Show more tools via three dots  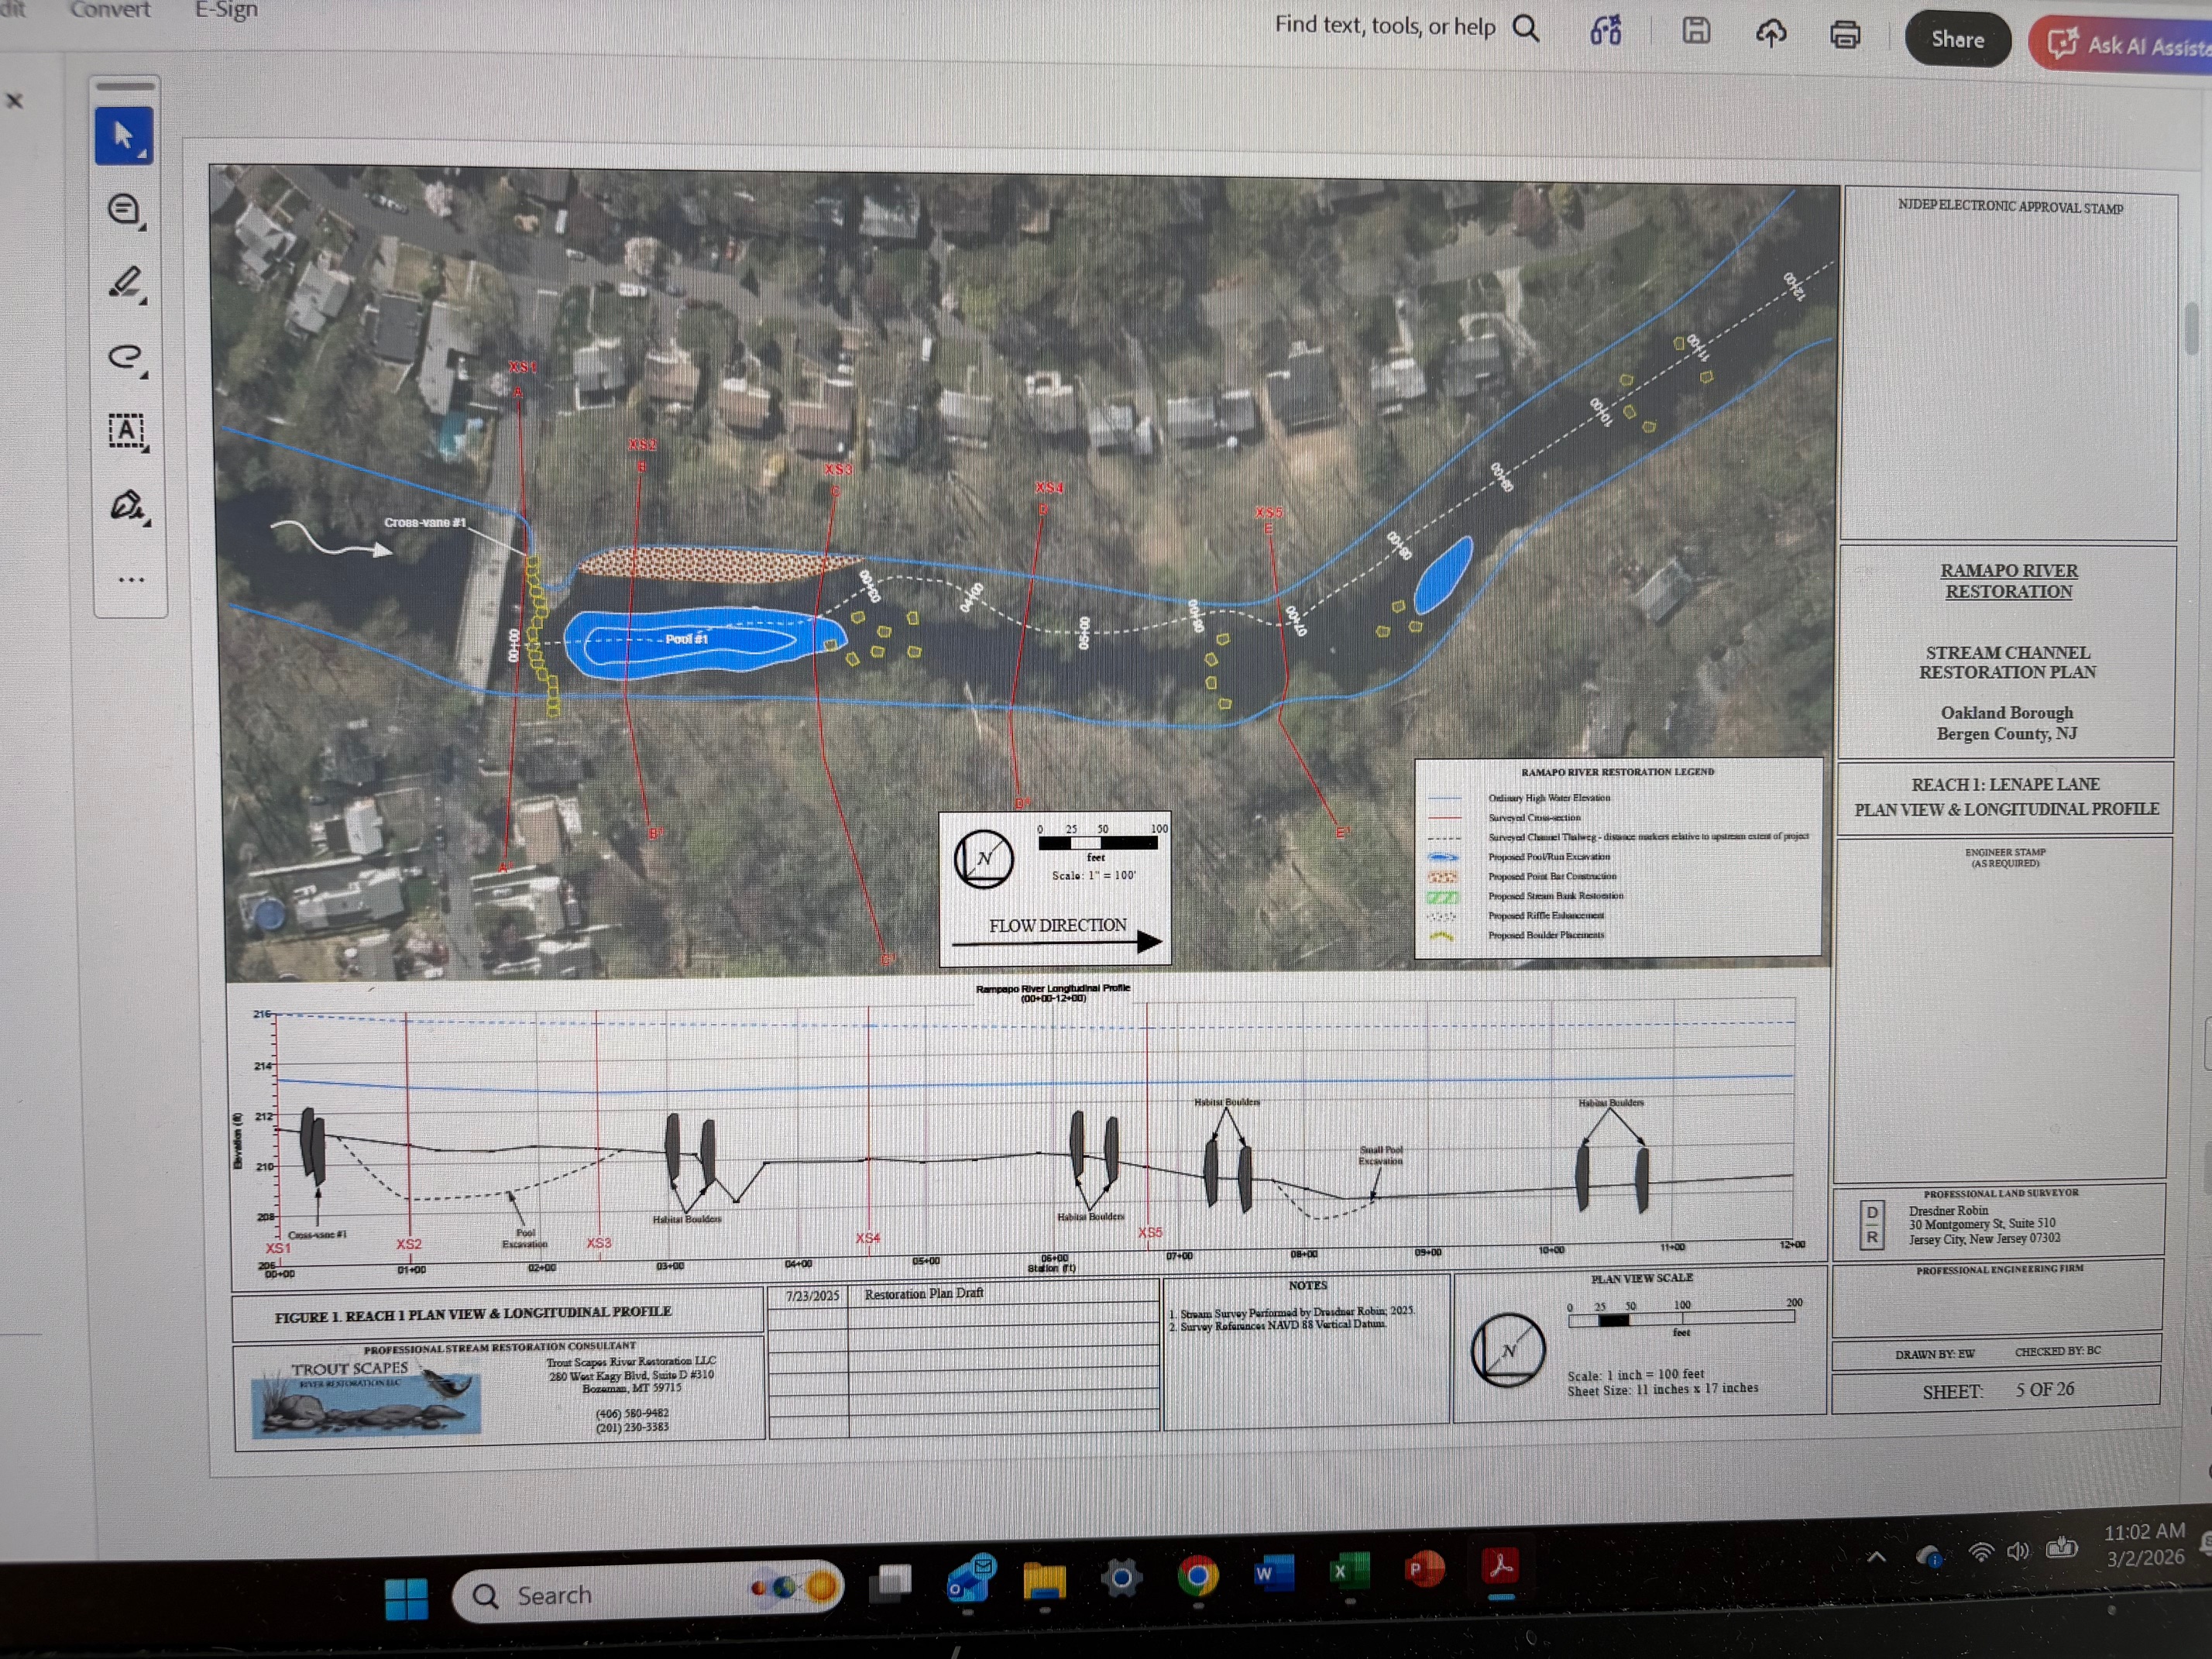[x=130, y=579]
